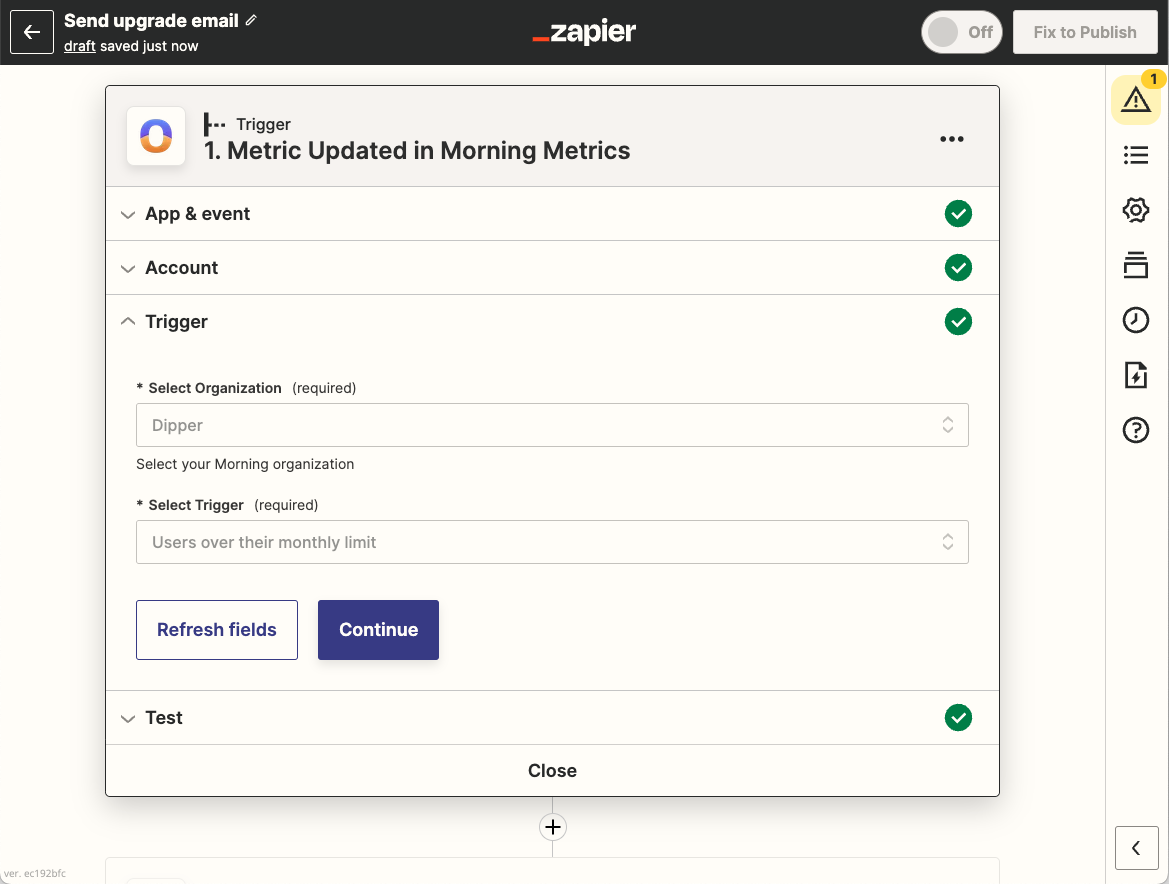This screenshot has width=1169, height=884.
Task: Open the trigger step three-dot menu
Action: 951,139
